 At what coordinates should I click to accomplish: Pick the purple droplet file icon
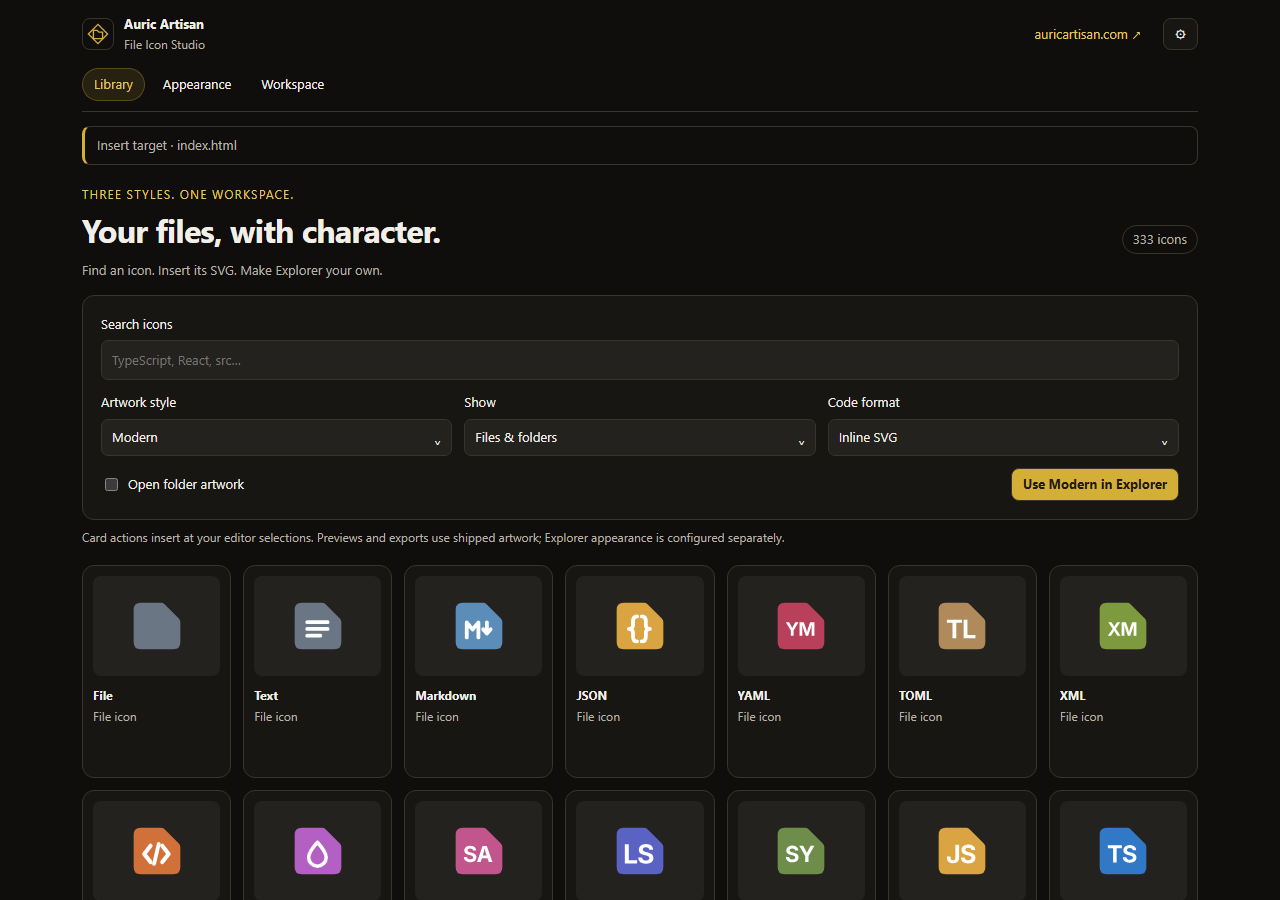pos(318,851)
